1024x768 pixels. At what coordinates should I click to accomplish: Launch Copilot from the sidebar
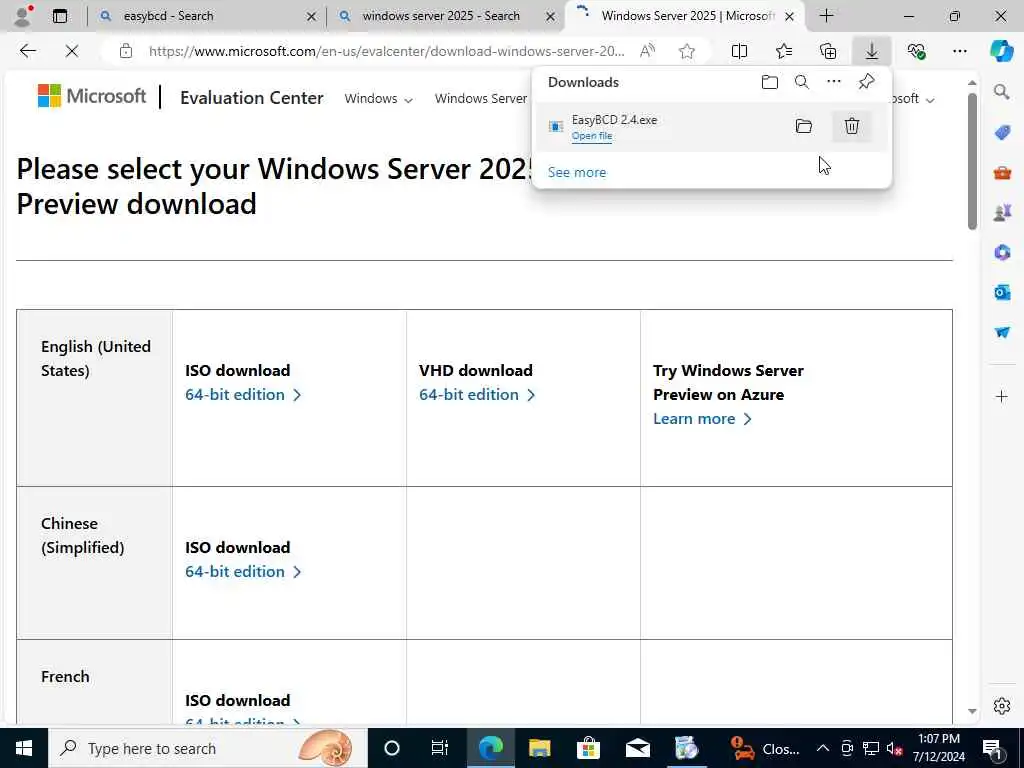point(1001,51)
